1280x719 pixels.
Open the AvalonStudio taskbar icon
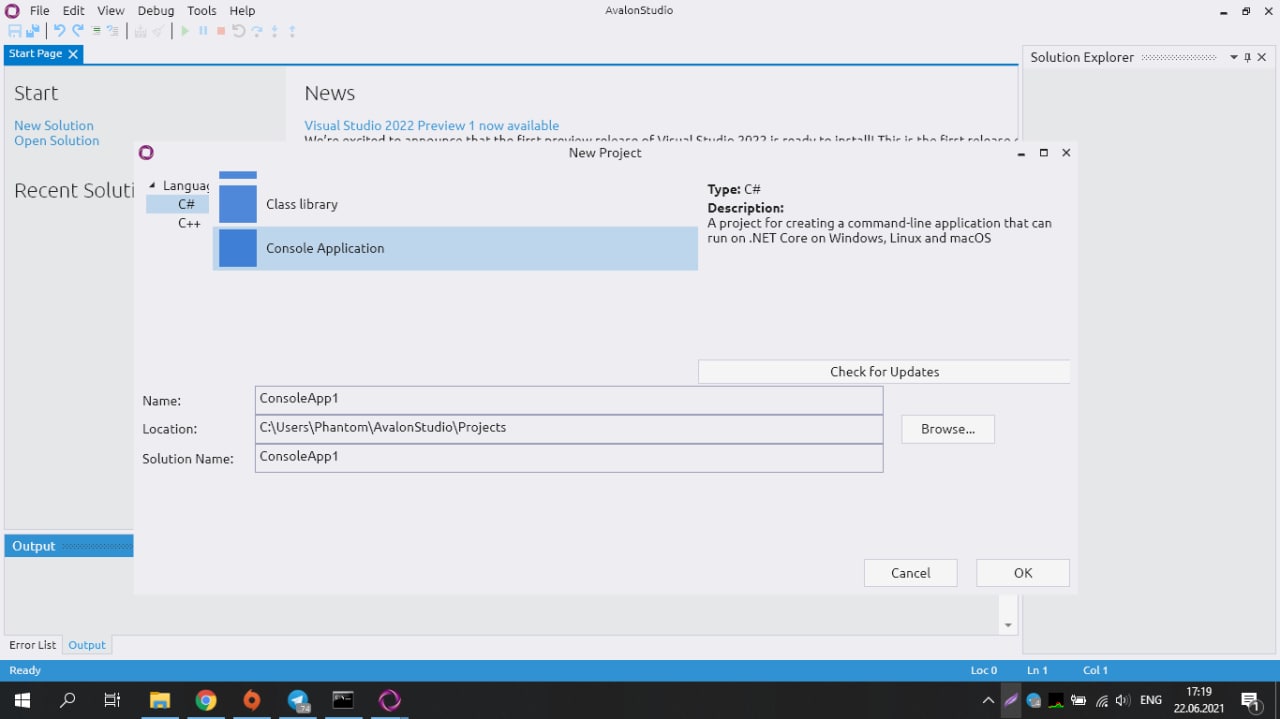pos(390,700)
